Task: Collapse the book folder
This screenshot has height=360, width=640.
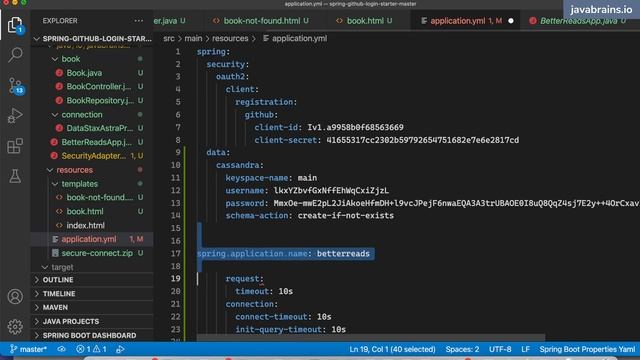Action: coord(71,59)
